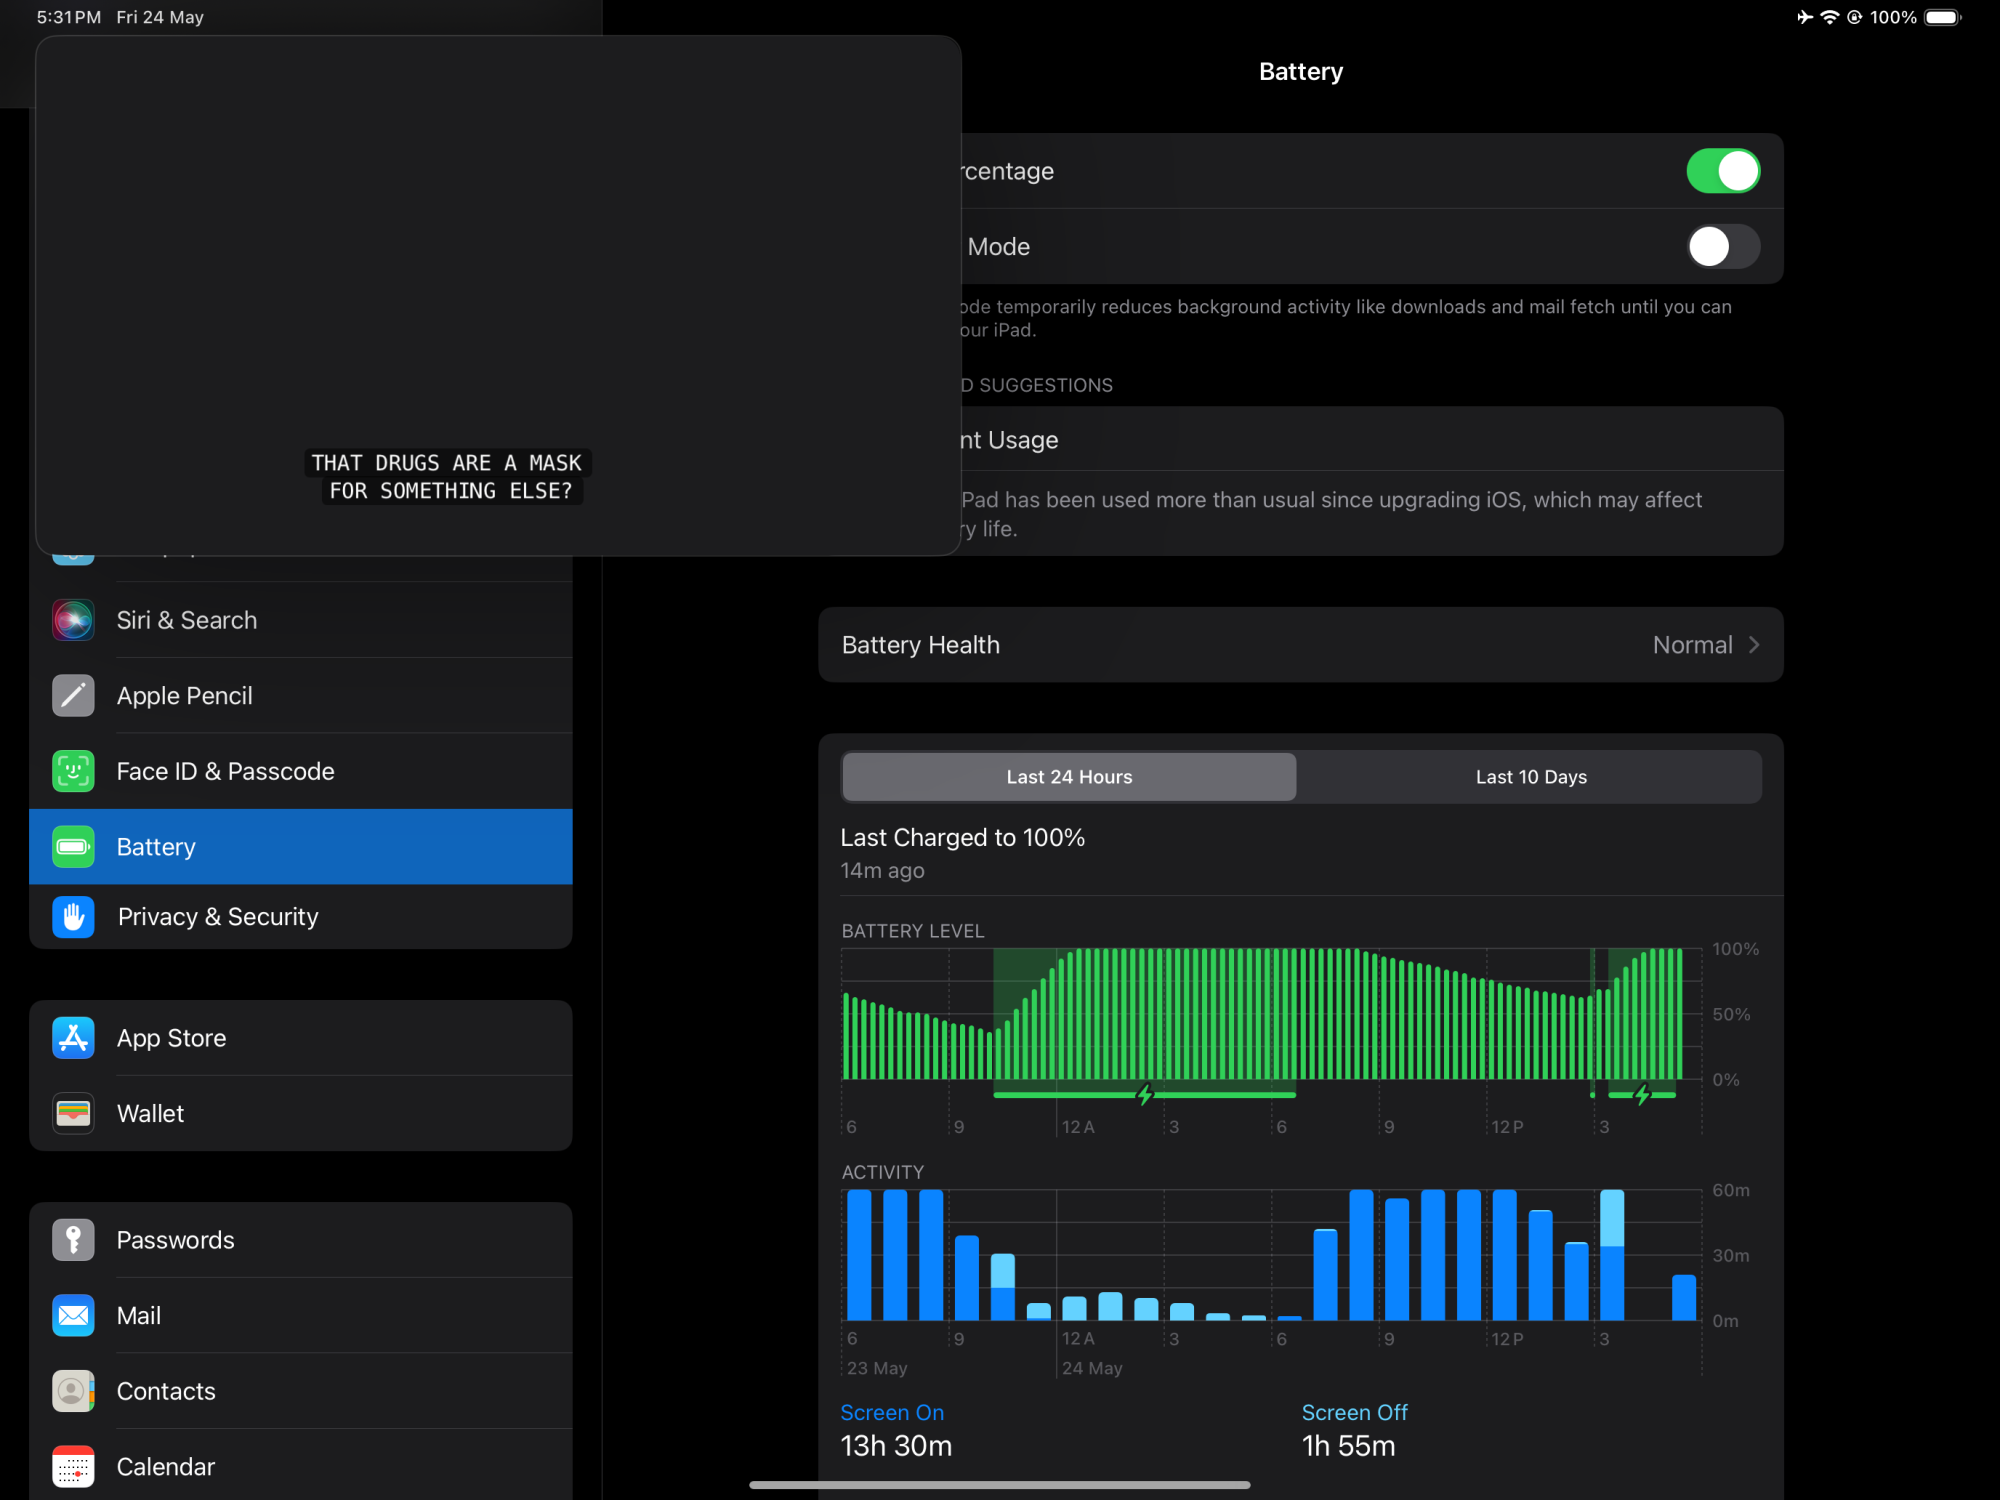Open Face ID & Passcode icon

[73, 771]
